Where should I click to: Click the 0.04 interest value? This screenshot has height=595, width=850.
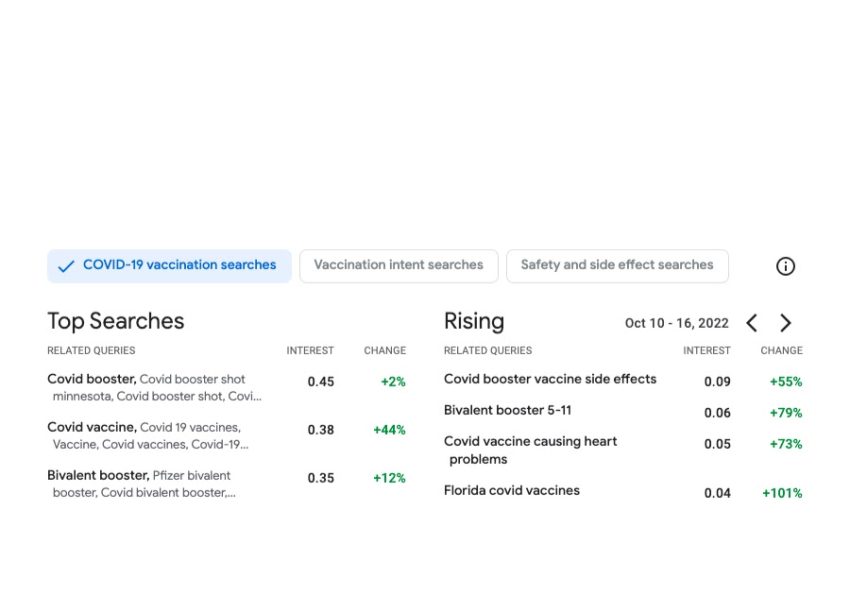[x=717, y=493]
